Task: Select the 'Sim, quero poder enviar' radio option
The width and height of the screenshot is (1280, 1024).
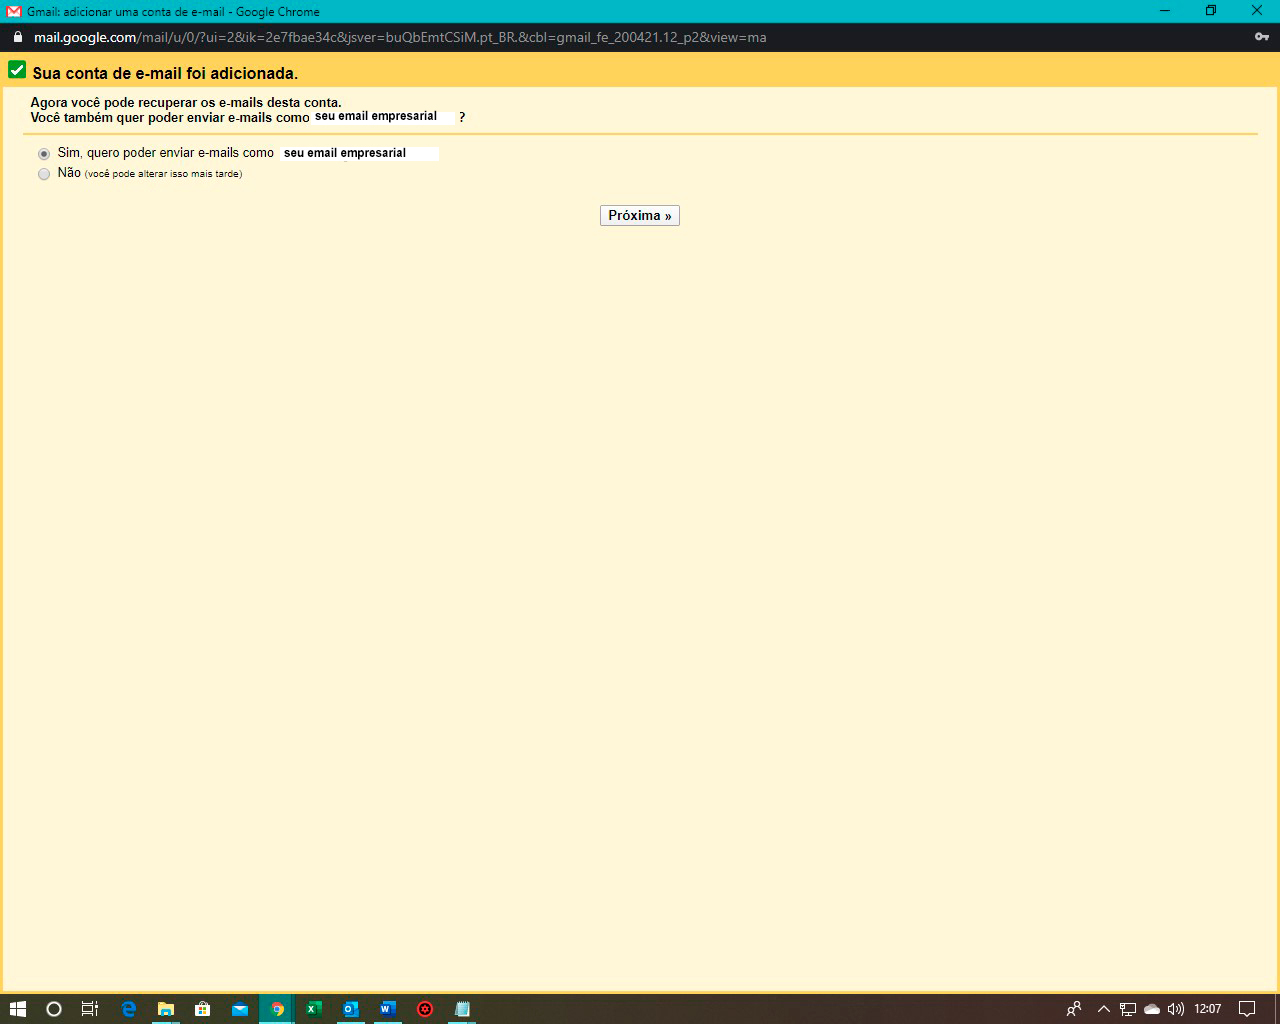Action: click(44, 154)
